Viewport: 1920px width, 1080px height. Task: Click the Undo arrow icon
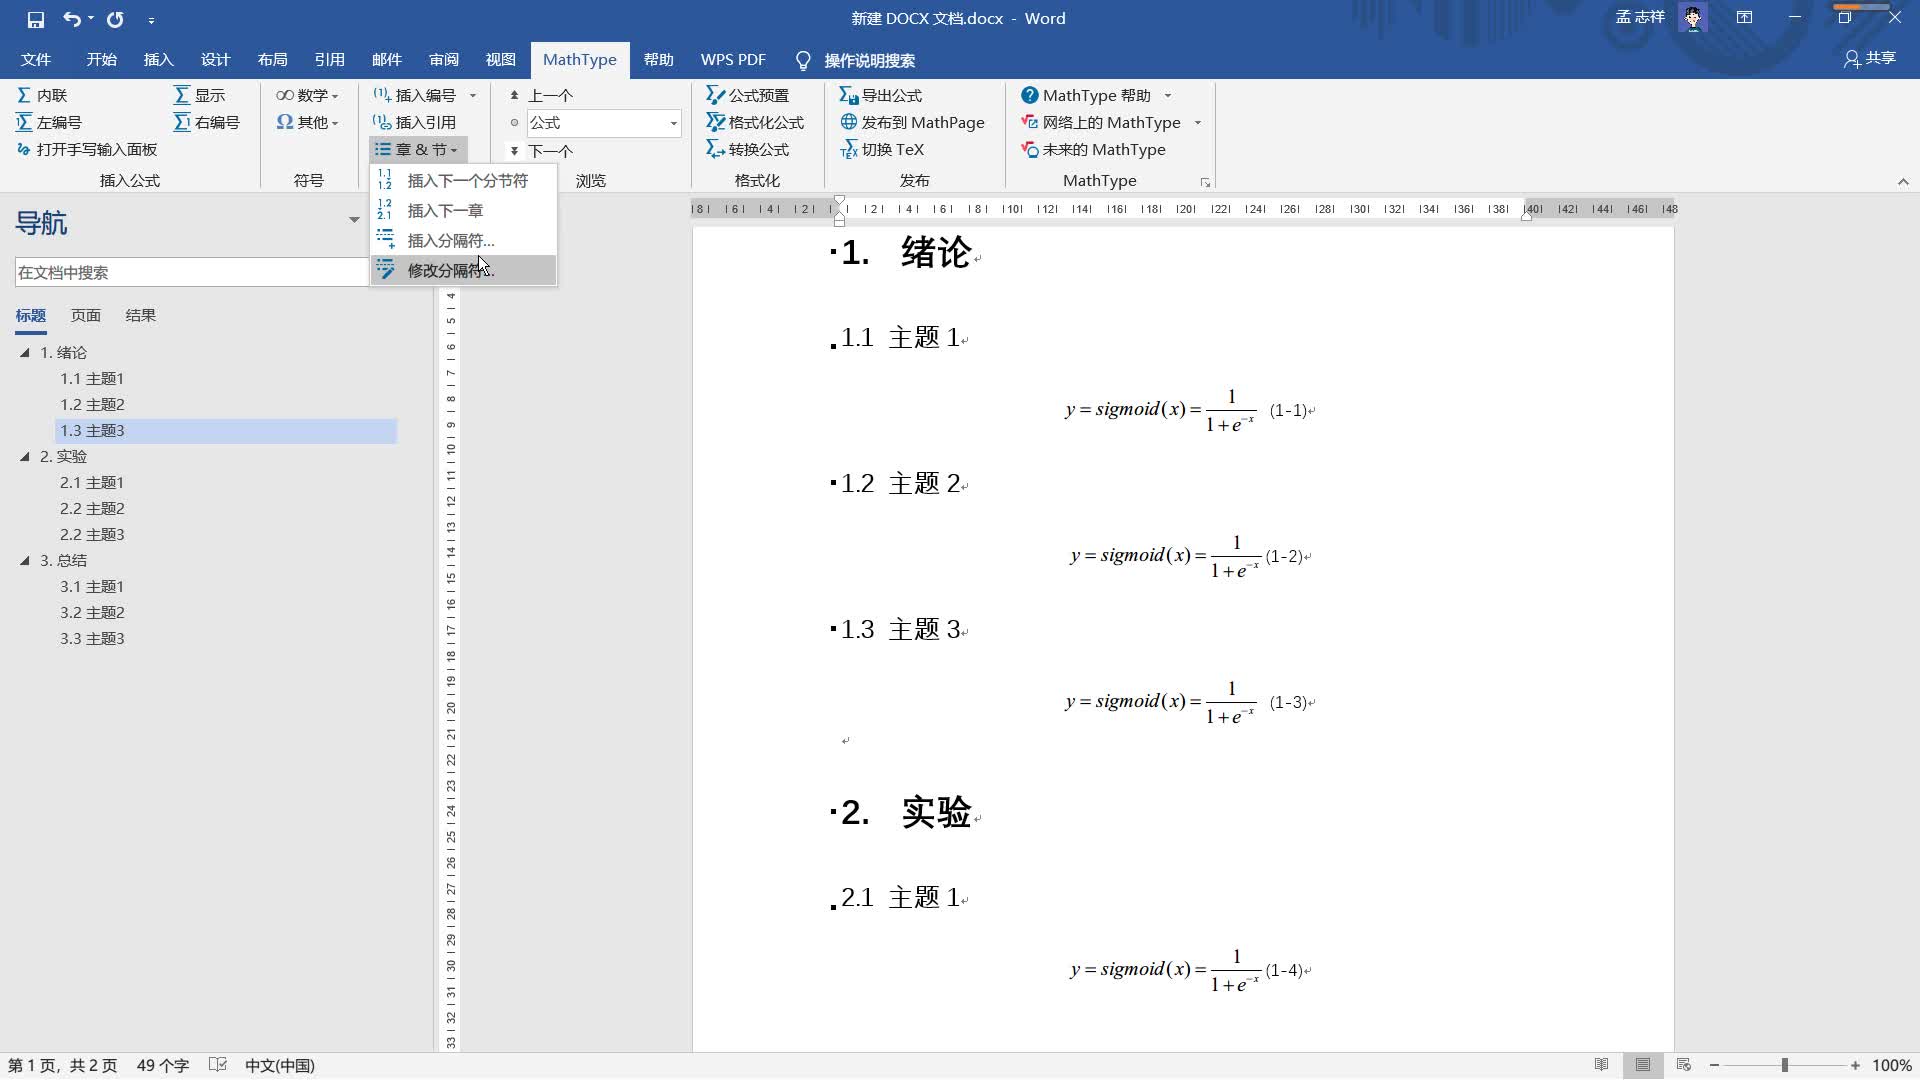[72, 19]
